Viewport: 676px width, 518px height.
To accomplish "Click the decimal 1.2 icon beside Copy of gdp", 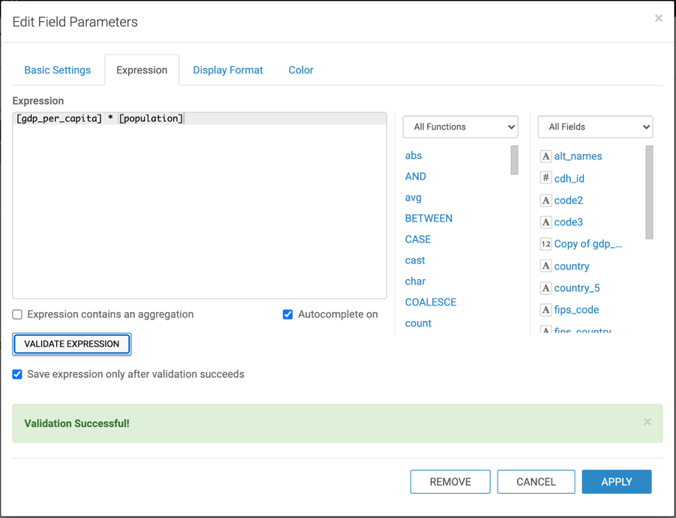I will coord(545,244).
